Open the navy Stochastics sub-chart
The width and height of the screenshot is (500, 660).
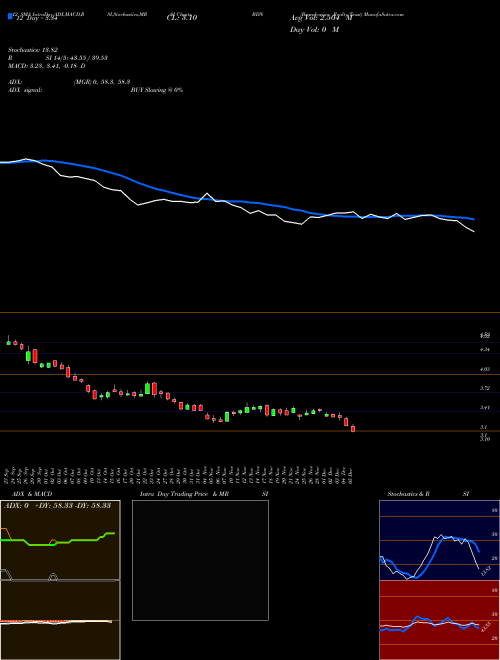pyautogui.click(x=439, y=540)
